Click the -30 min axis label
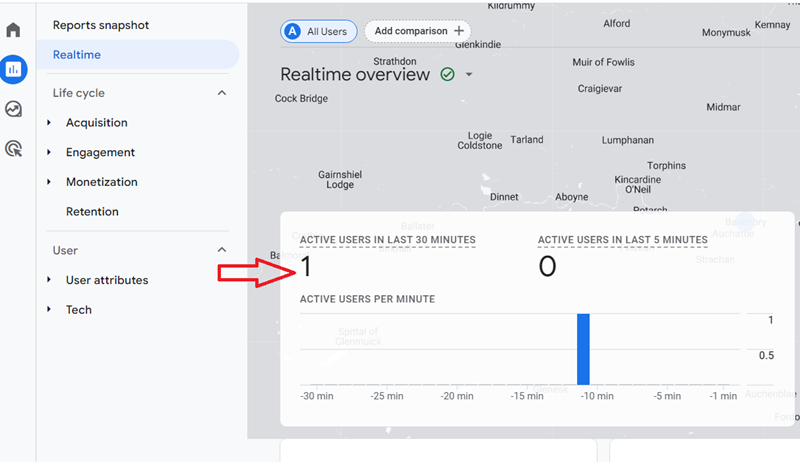 (317, 396)
